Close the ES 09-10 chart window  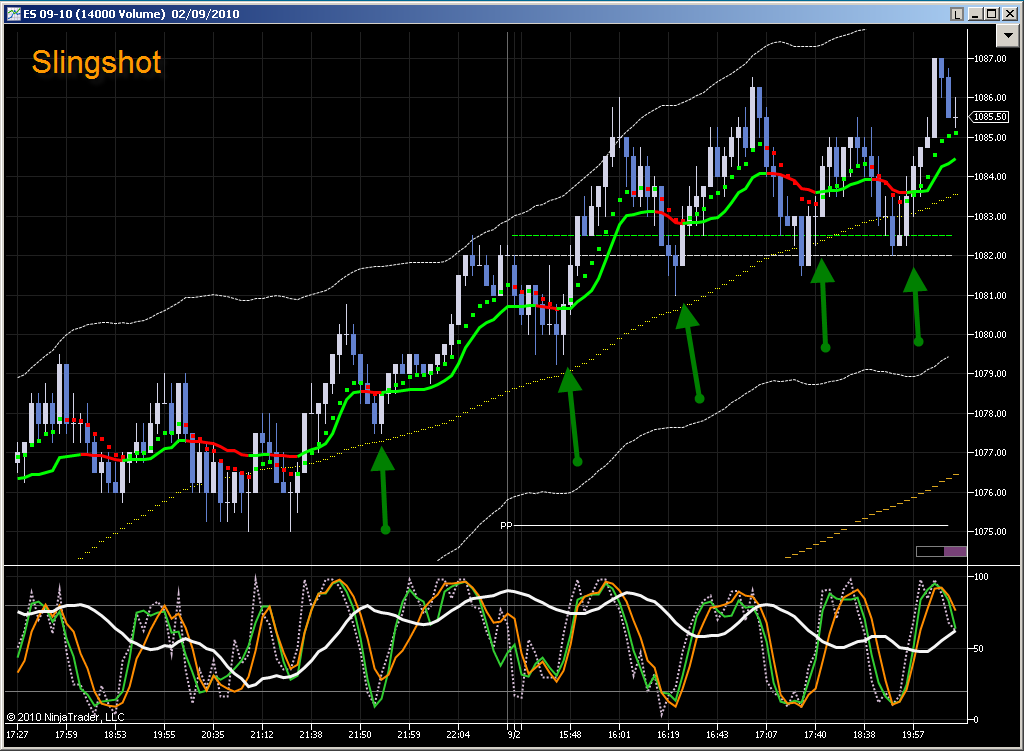pos(1008,14)
